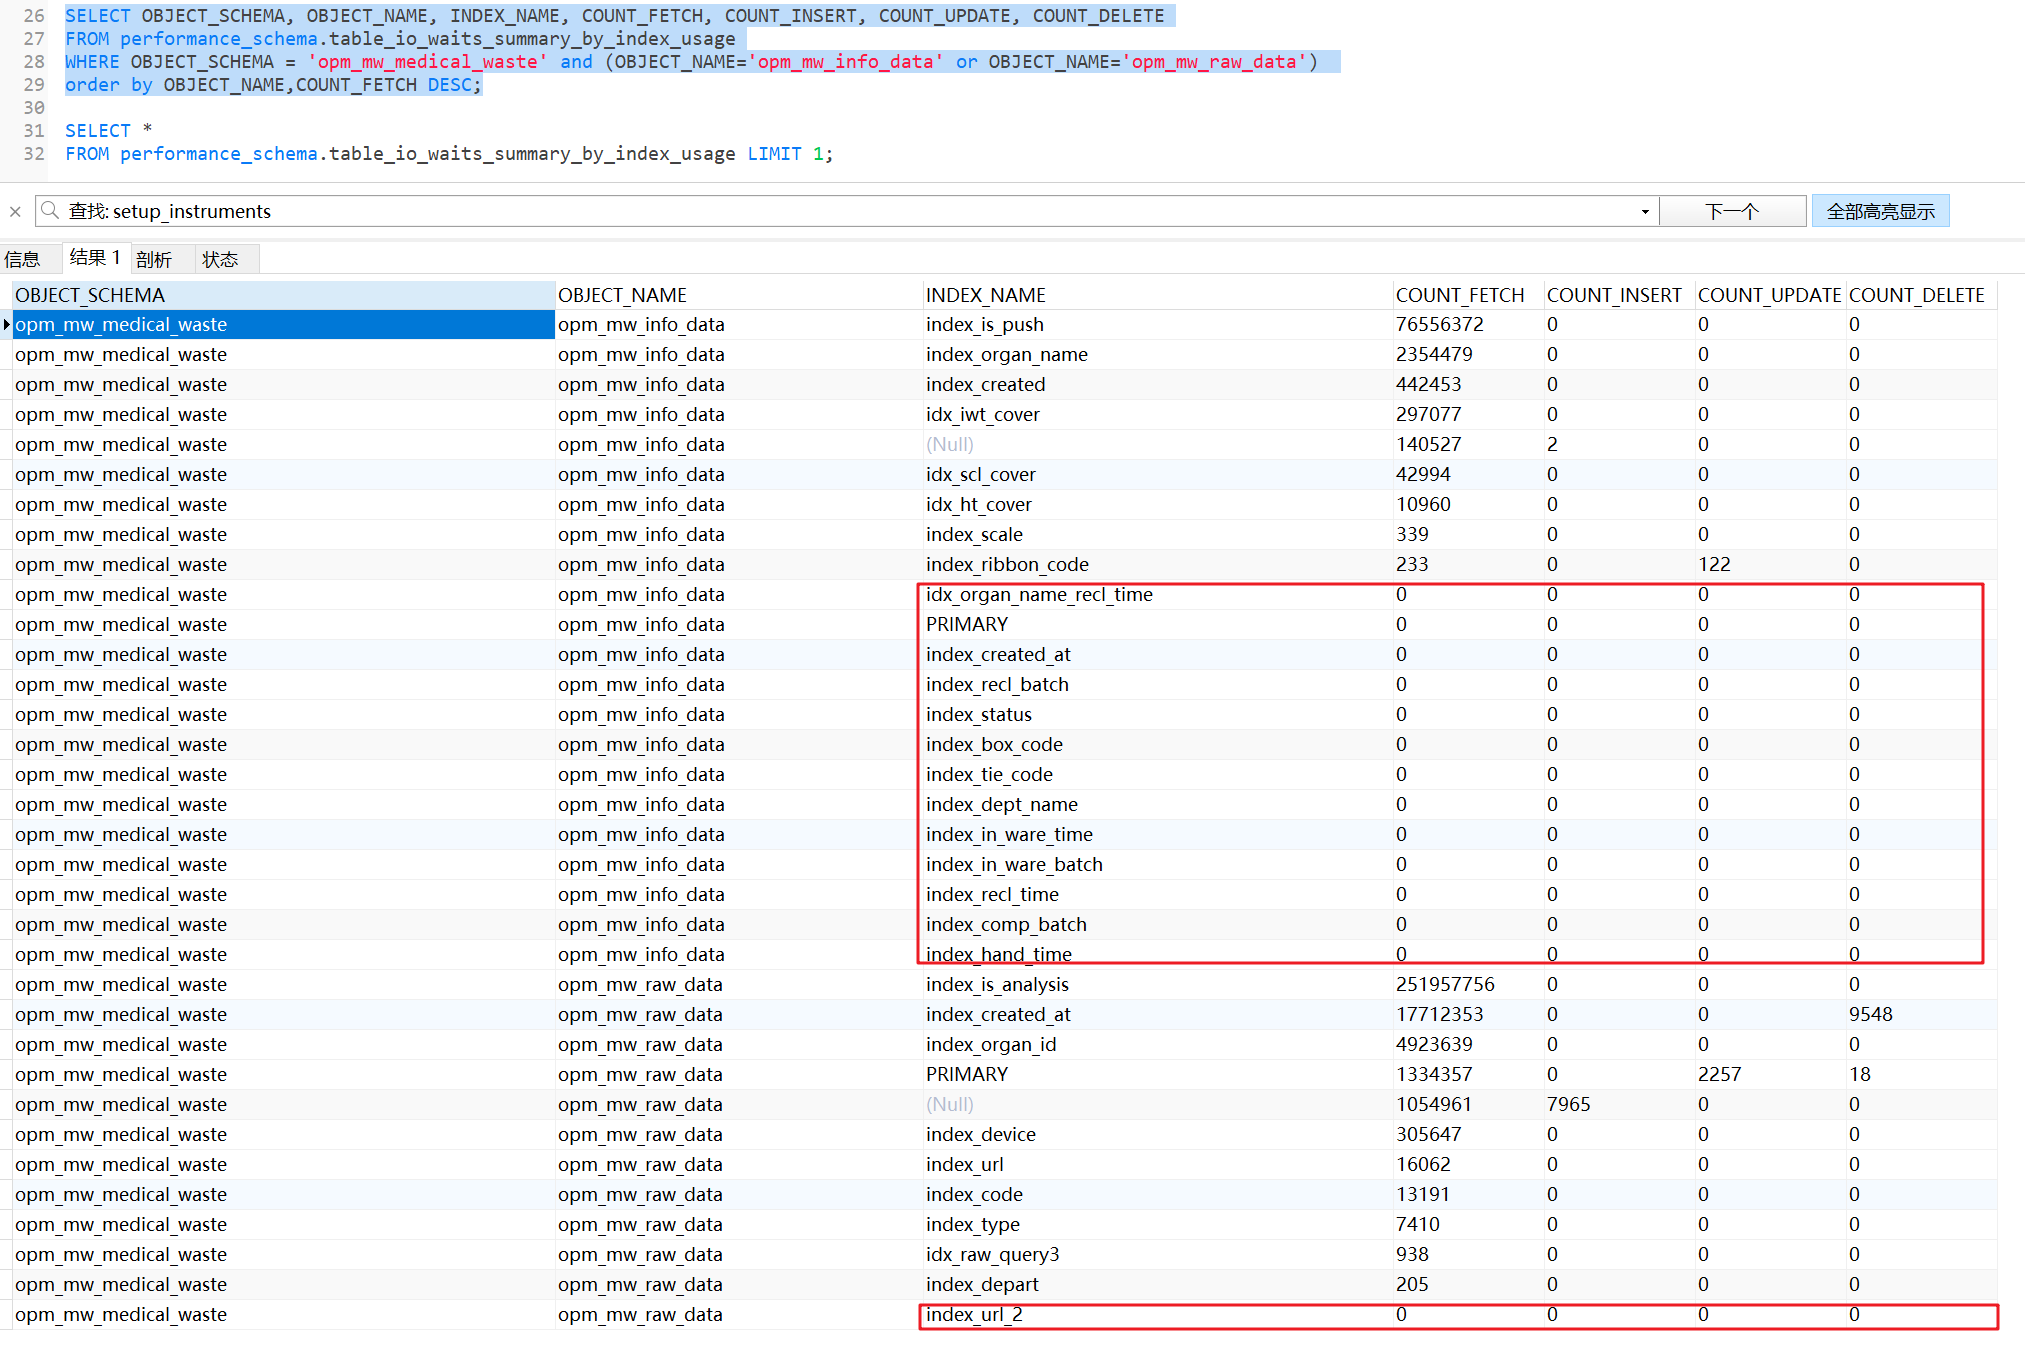This screenshot has width=2025, height=1348.
Task: Click the COUNT_DELETE value 9548
Action: point(1870,1014)
